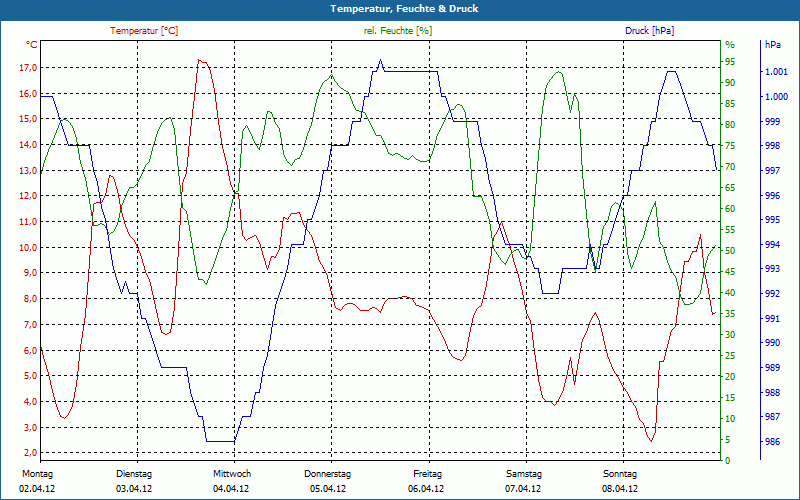Click the '993' pressure axis value
The image size is (800, 500).
coord(772,269)
